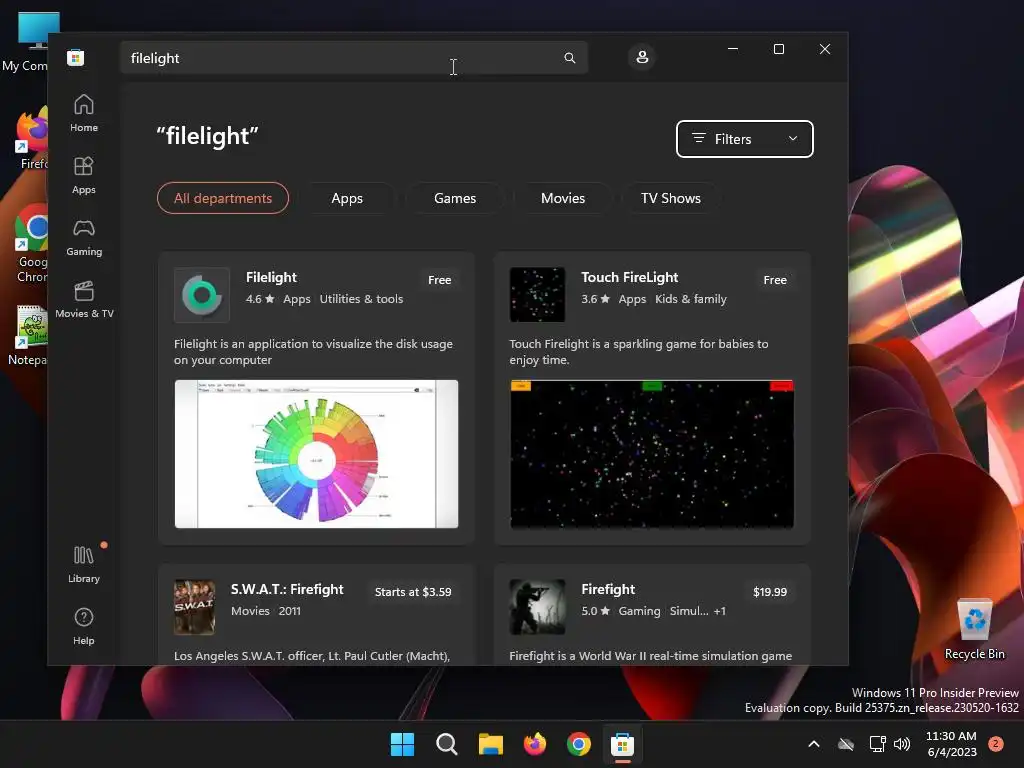Click the Free price on Touch FireLight

pos(775,280)
